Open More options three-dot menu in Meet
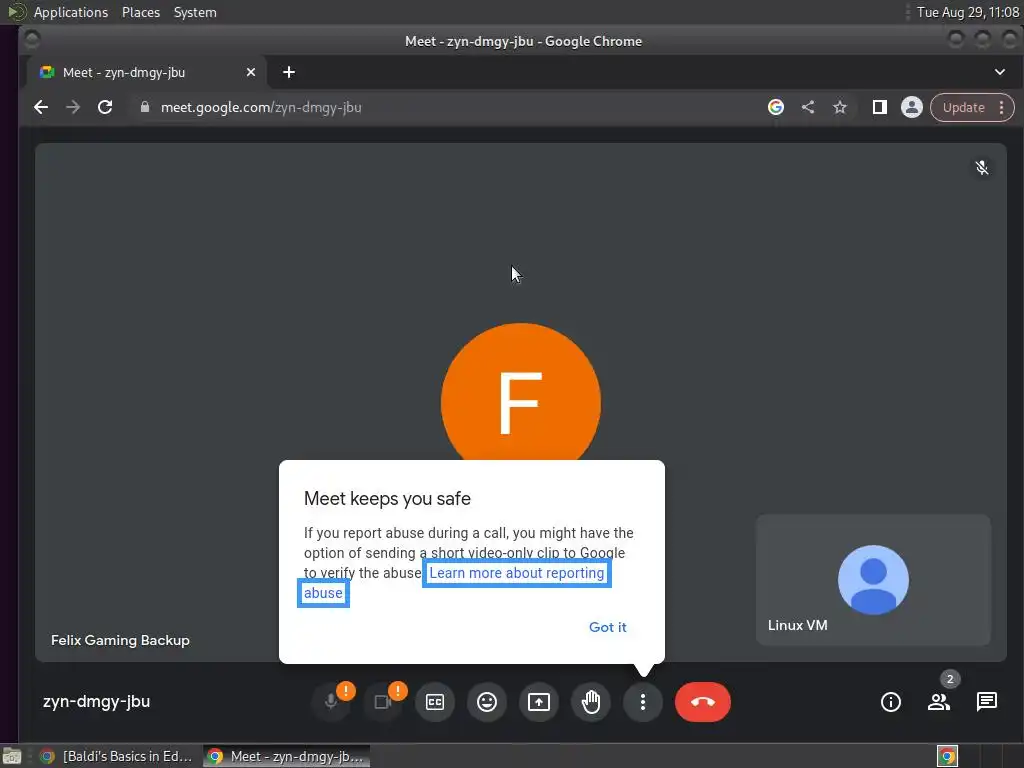The image size is (1024, 768). click(x=643, y=702)
